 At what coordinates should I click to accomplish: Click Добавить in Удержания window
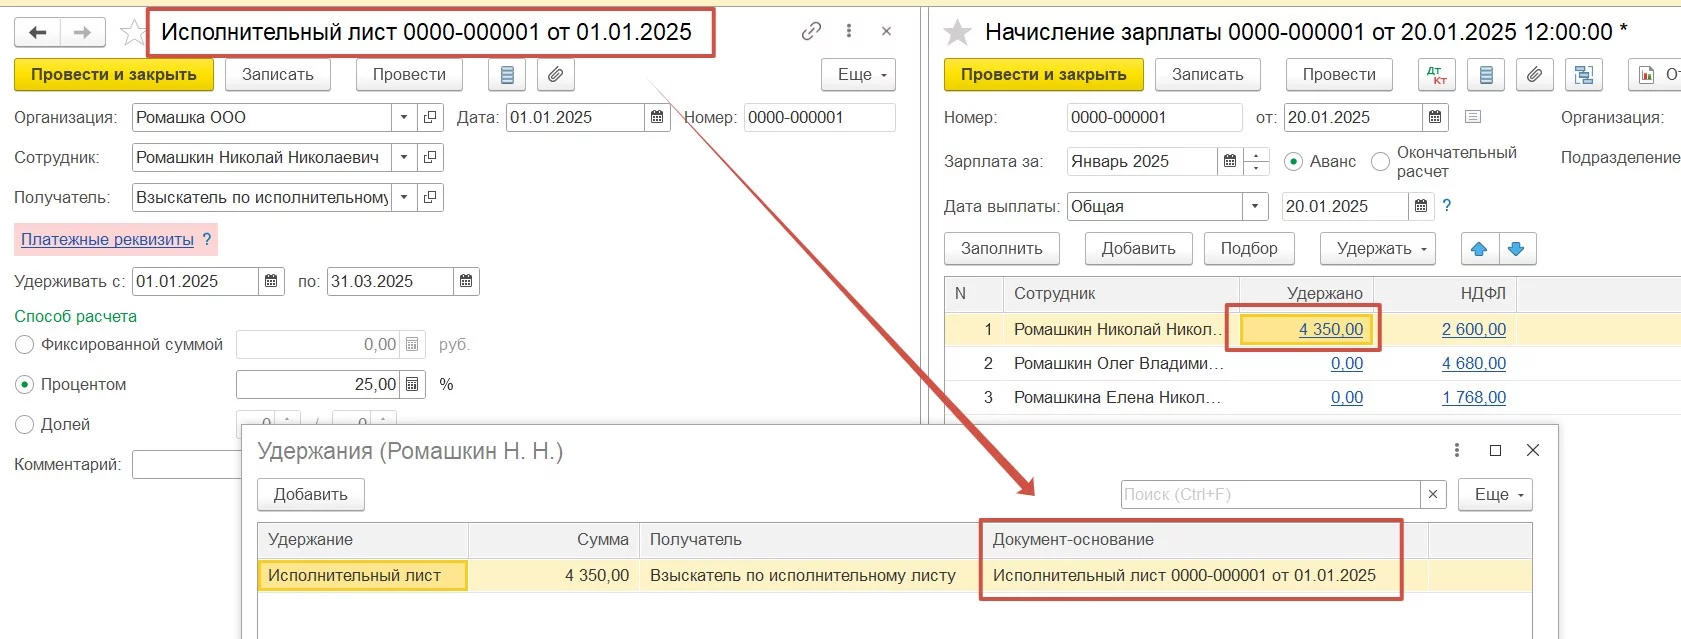tap(311, 494)
